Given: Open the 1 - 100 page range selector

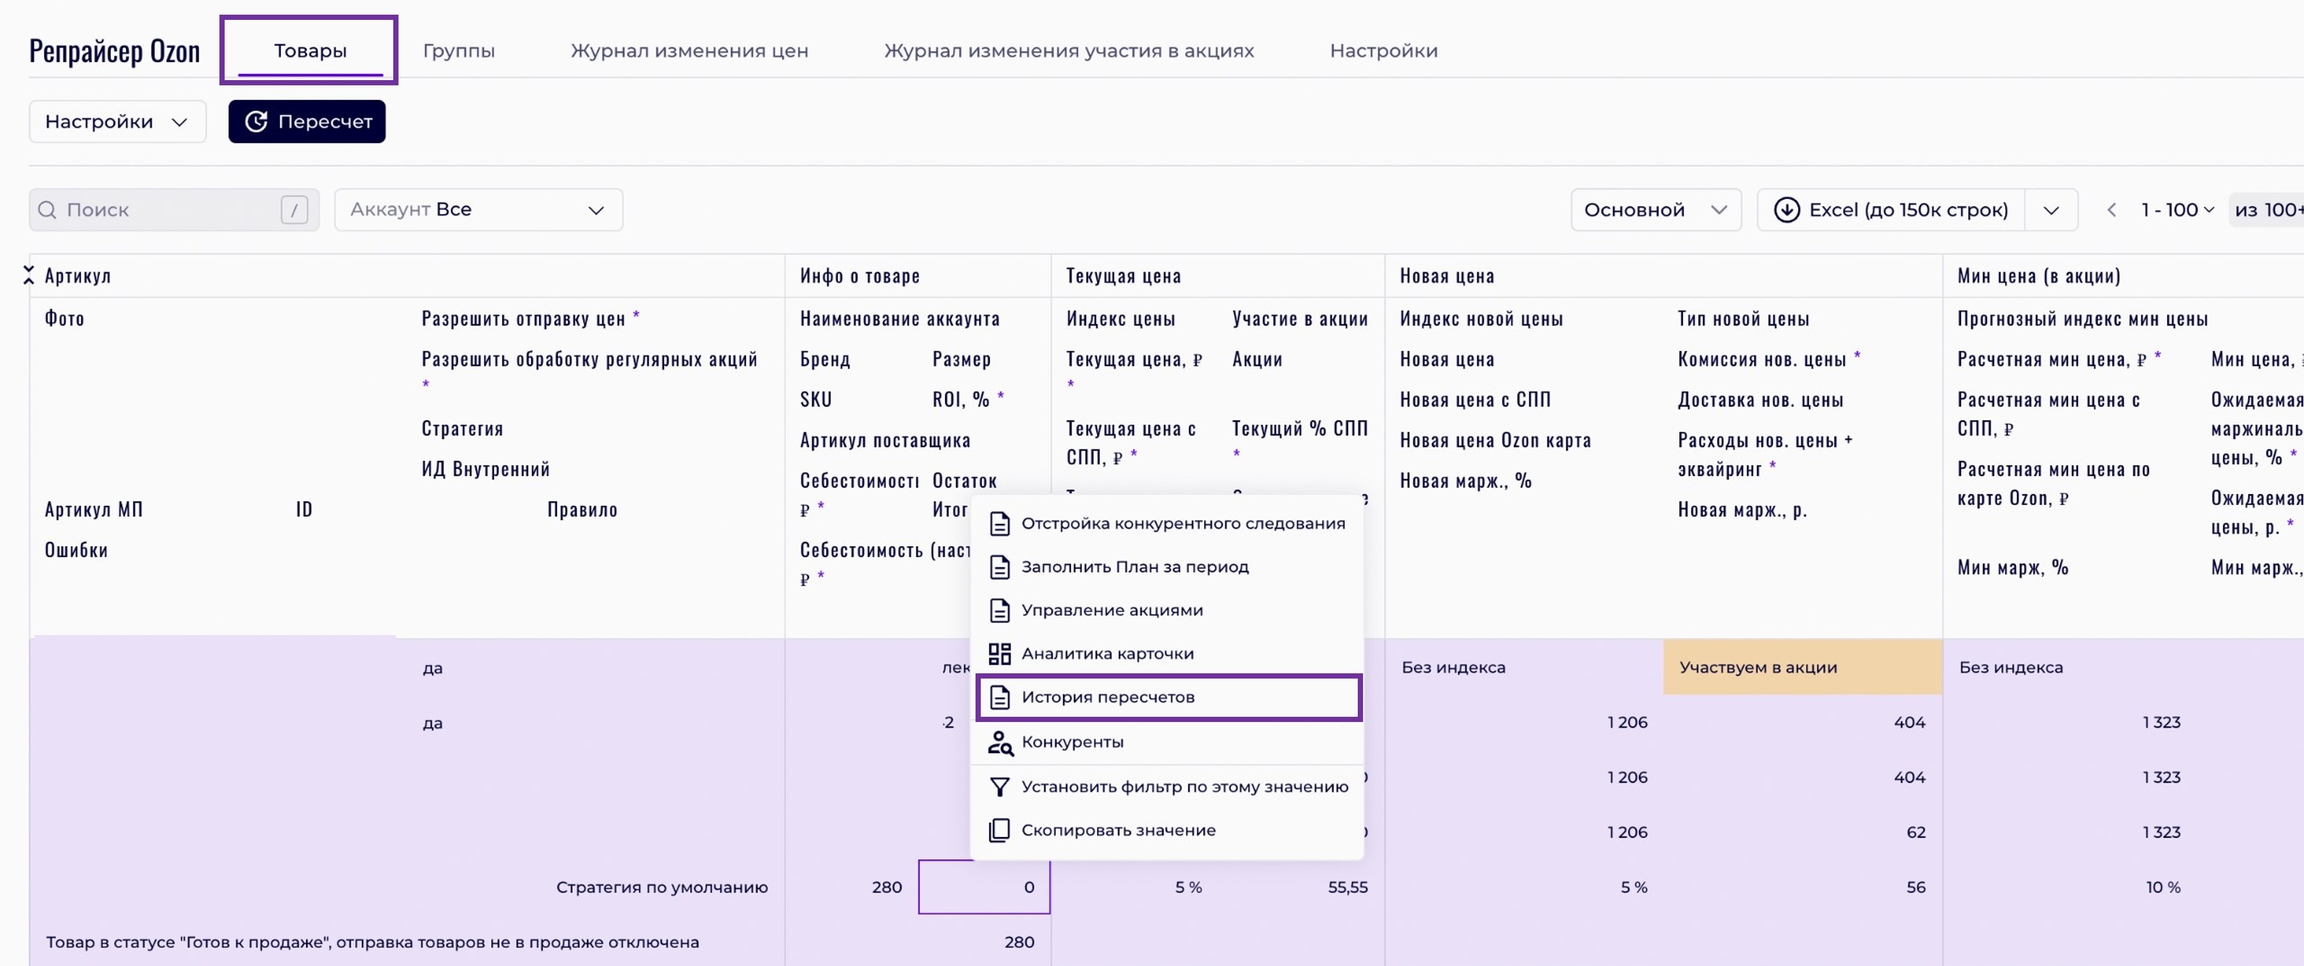Looking at the screenshot, I should pyautogui.click(x=2177, y=210).
